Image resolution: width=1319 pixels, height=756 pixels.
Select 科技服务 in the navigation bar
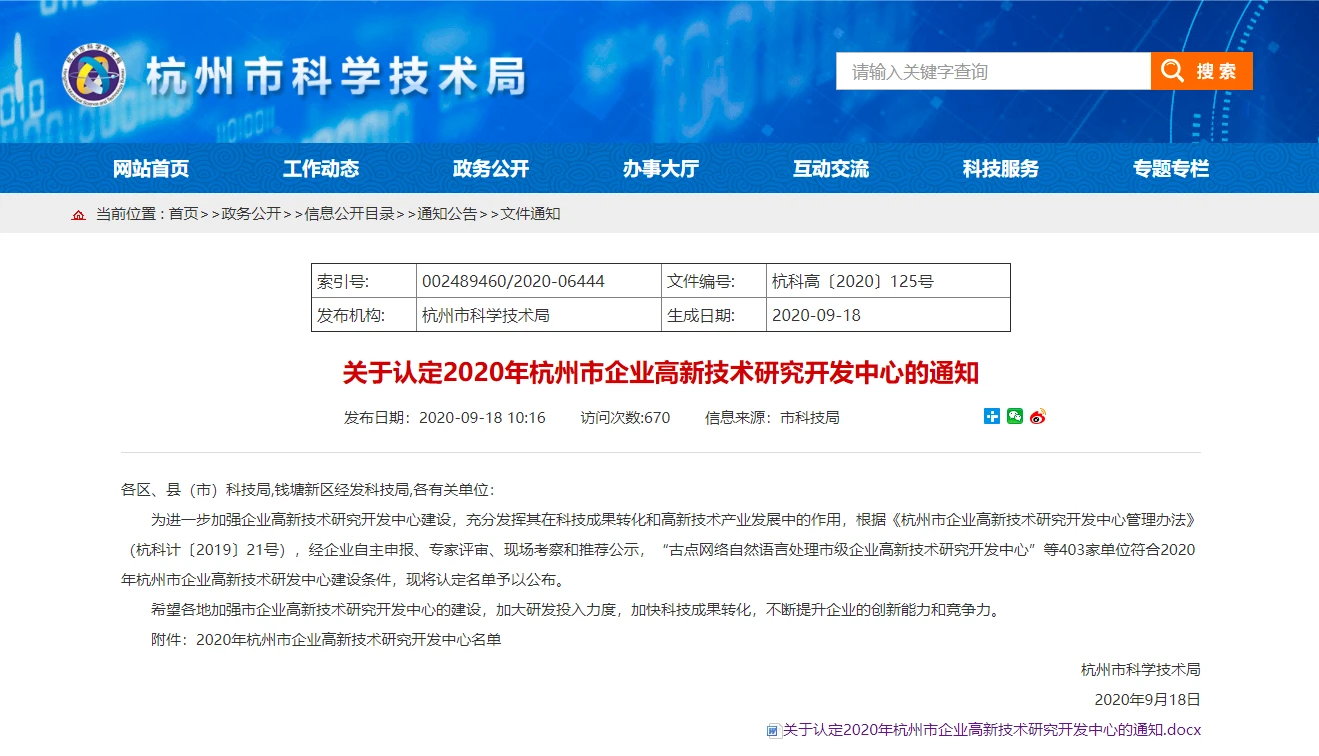pos(1001,169)
